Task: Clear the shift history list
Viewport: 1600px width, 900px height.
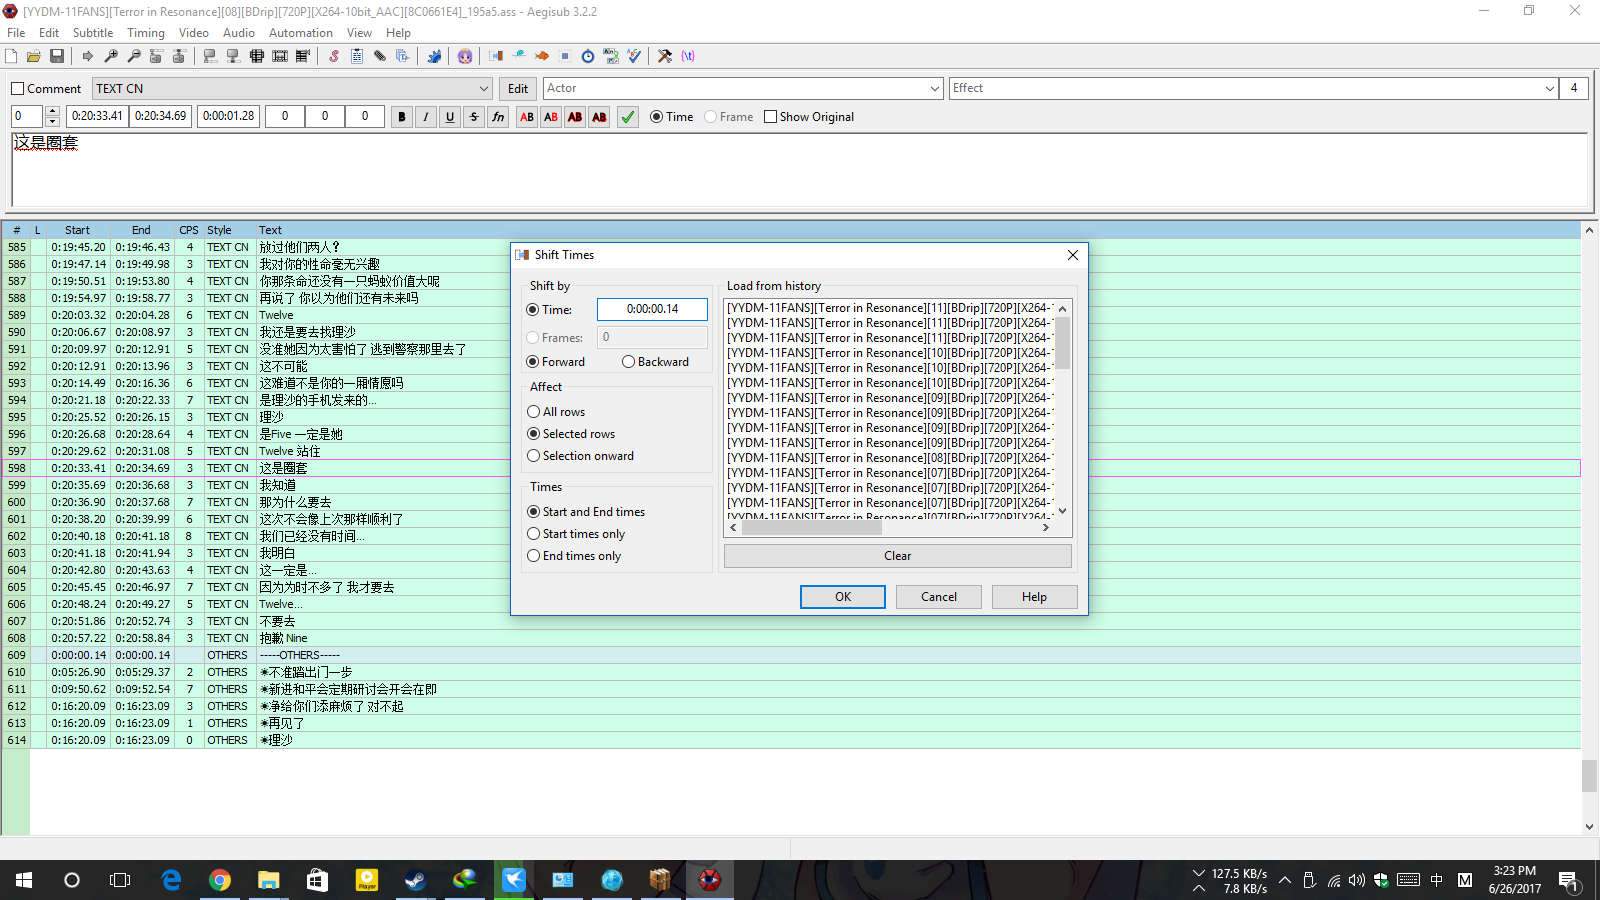Action: pos(898,556)
